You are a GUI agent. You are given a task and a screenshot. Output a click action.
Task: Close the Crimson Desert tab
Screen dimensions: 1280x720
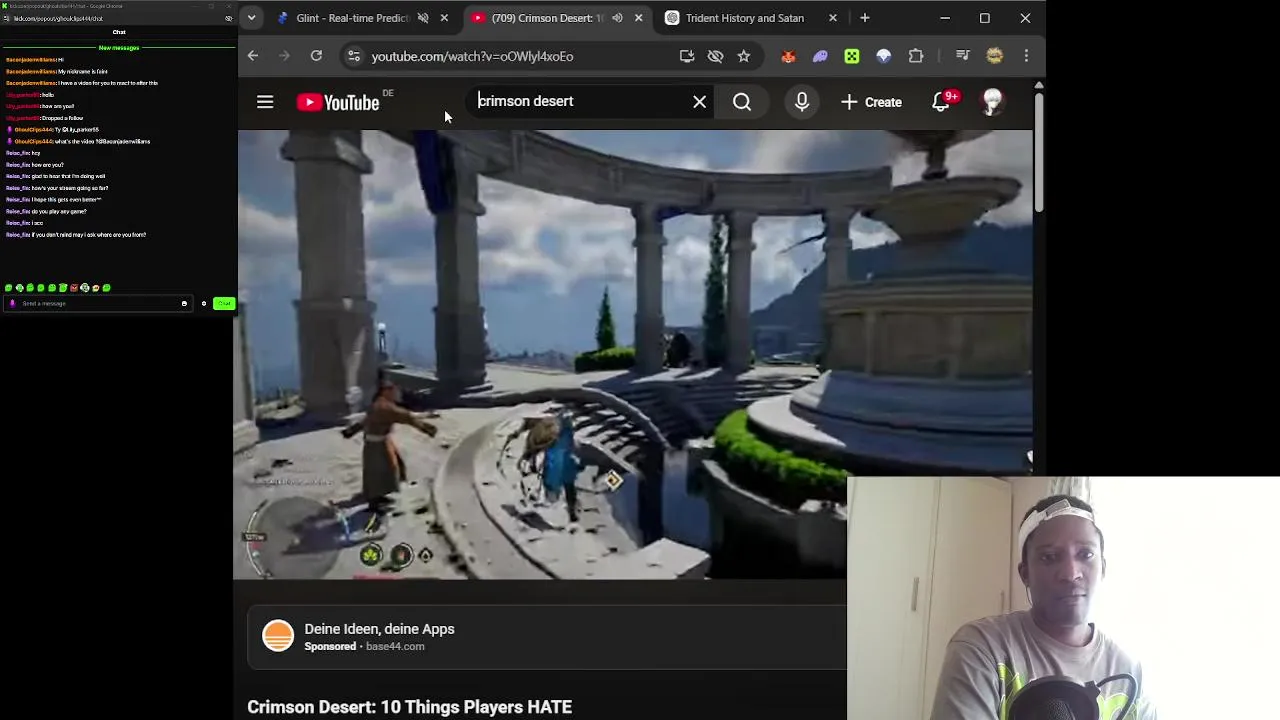click(638, 18)
